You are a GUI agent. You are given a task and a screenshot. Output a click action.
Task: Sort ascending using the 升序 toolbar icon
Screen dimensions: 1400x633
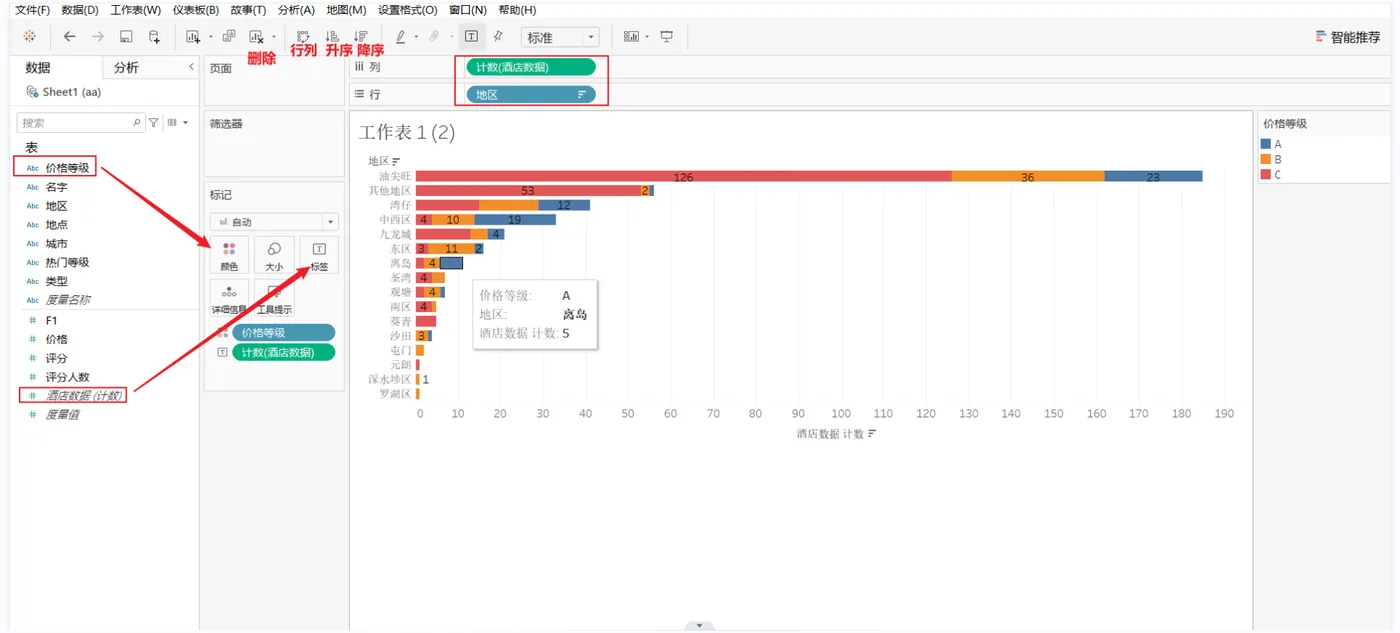tap(333, 36)
